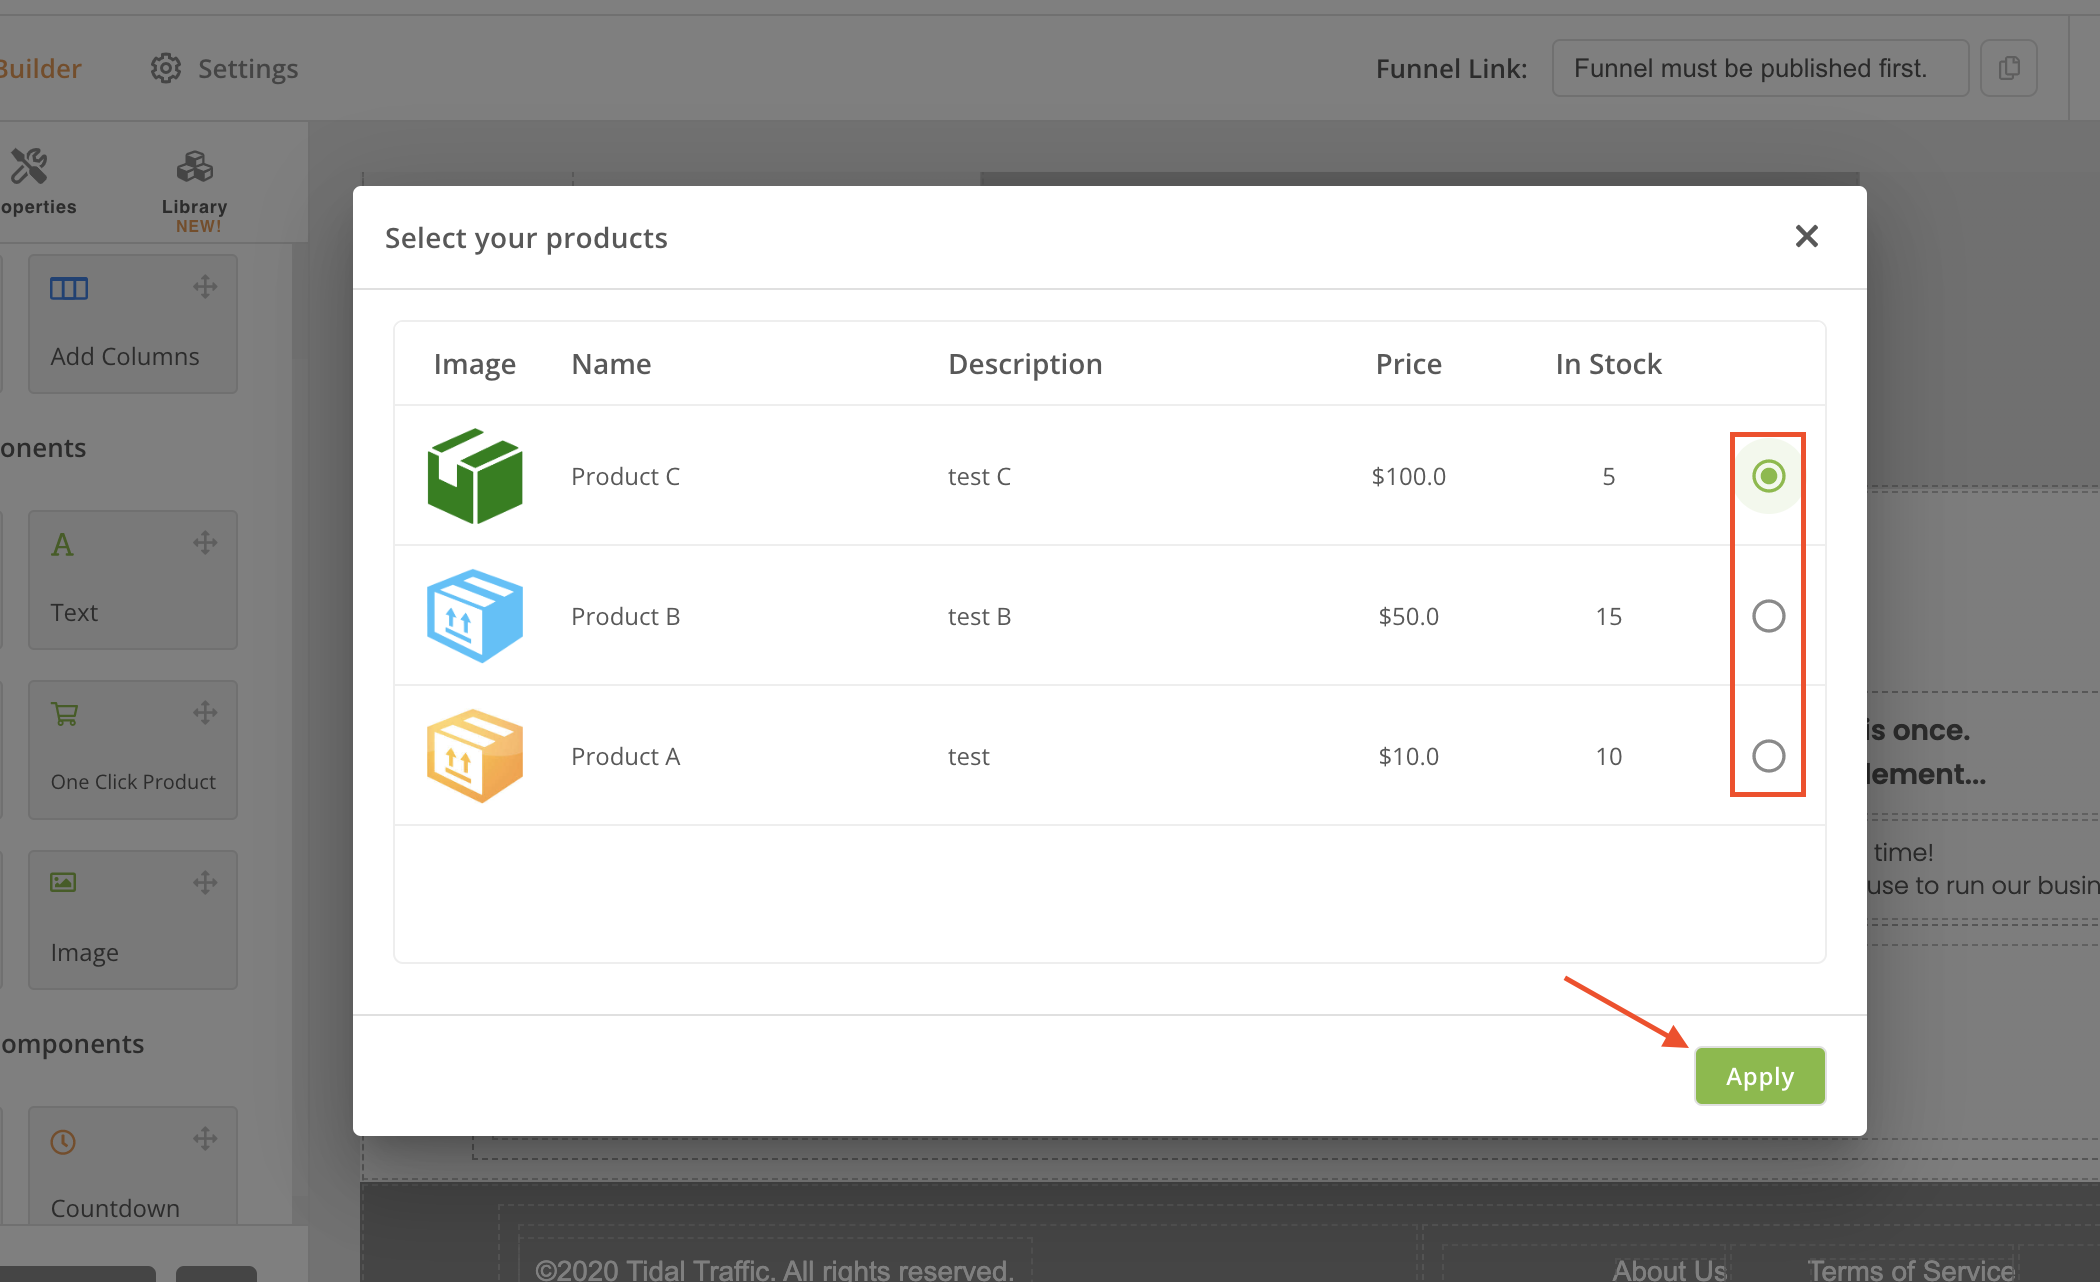
Task: Click the Settings gear icon
Action: click(x=166, y=69)
